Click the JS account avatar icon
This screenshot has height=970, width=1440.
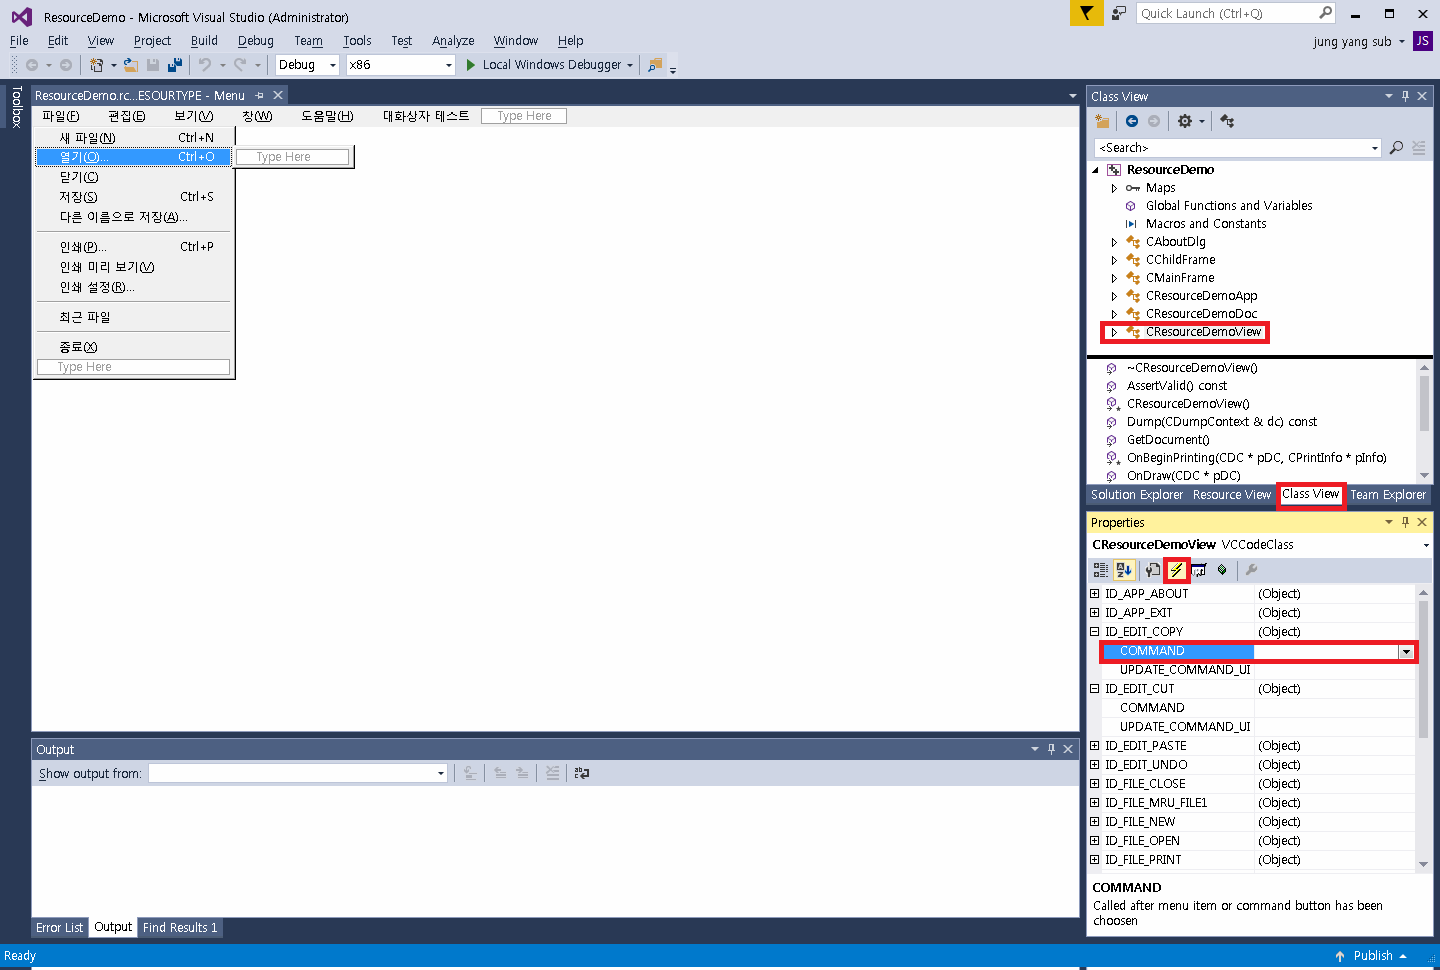click(x=1422, y=41)
